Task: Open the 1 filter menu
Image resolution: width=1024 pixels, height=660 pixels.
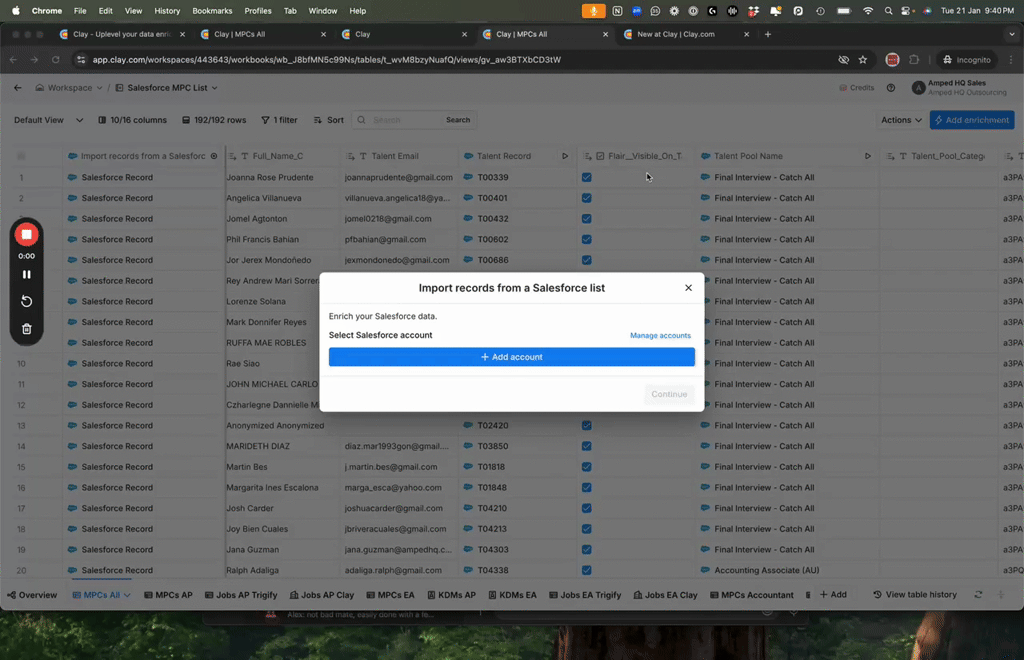Action: pos(280,120)
